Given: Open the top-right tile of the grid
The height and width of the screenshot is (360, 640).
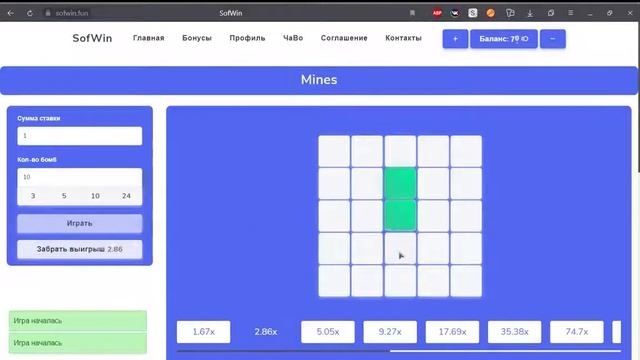Looking at the screenshot, I should coord(466,151).
